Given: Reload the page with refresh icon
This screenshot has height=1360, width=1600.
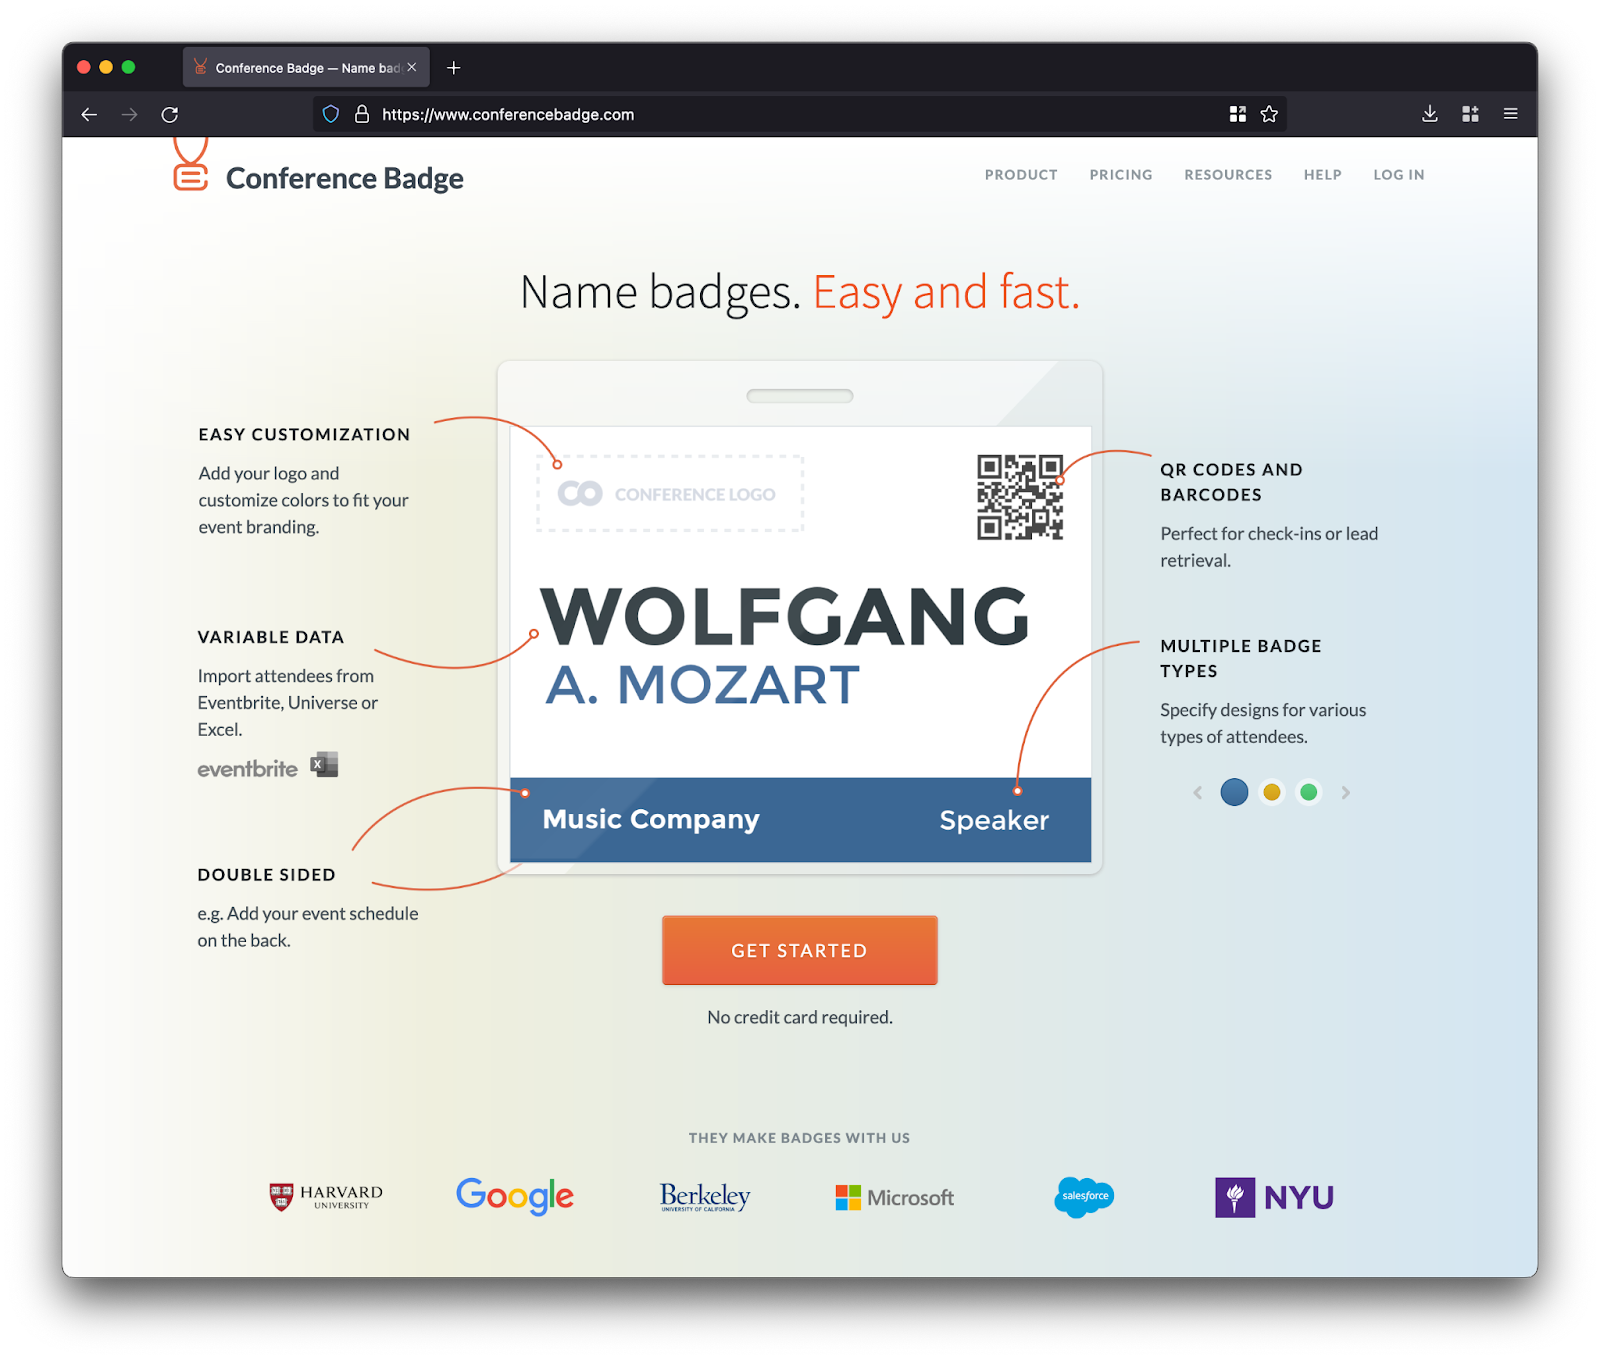Looking at the screenshot, I should [x=170, y=115].
